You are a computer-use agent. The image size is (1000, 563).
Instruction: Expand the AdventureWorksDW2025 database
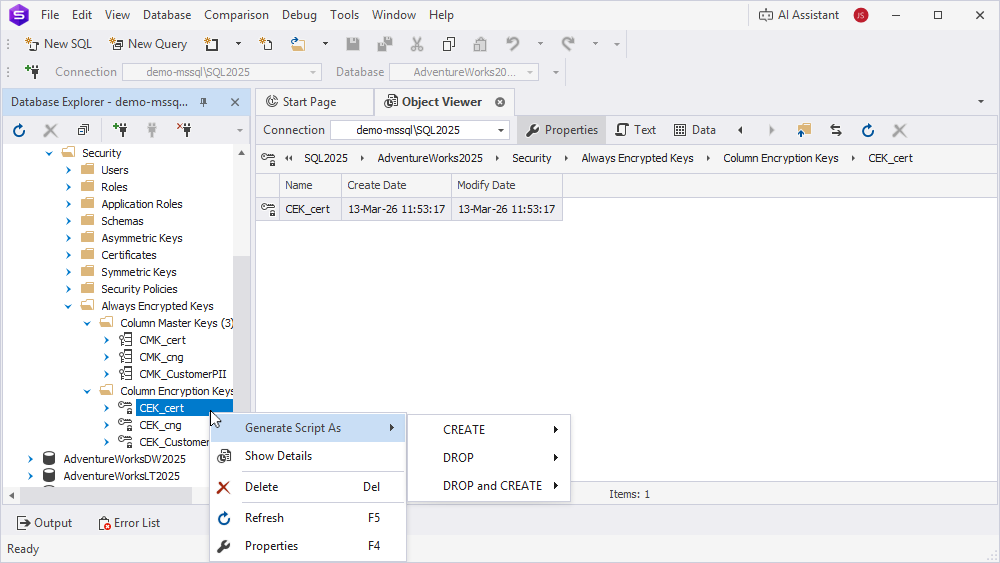click(30, 459)
